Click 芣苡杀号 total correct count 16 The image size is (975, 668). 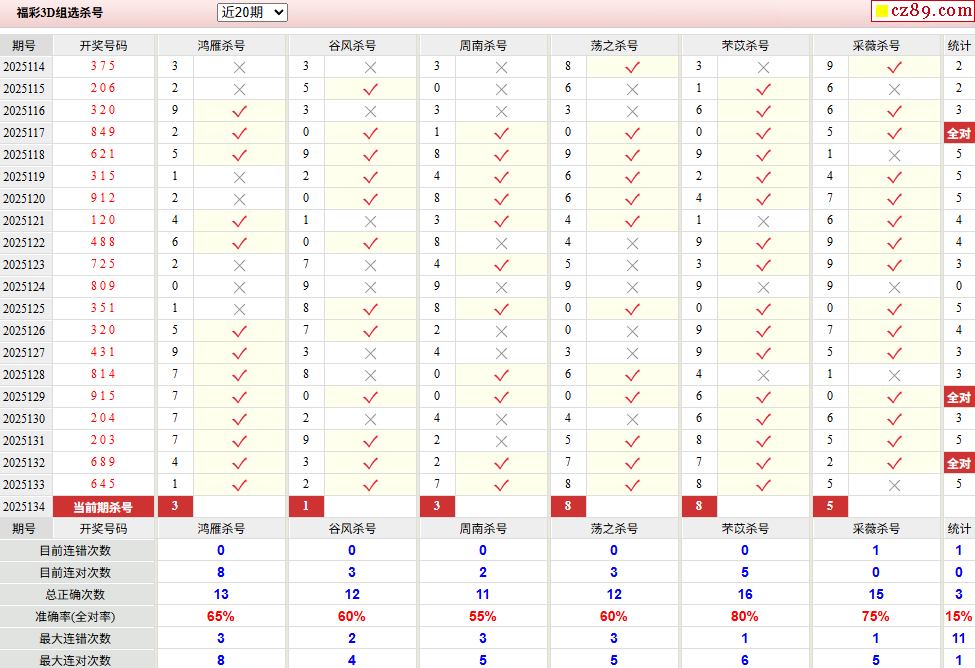click(745, 595)
